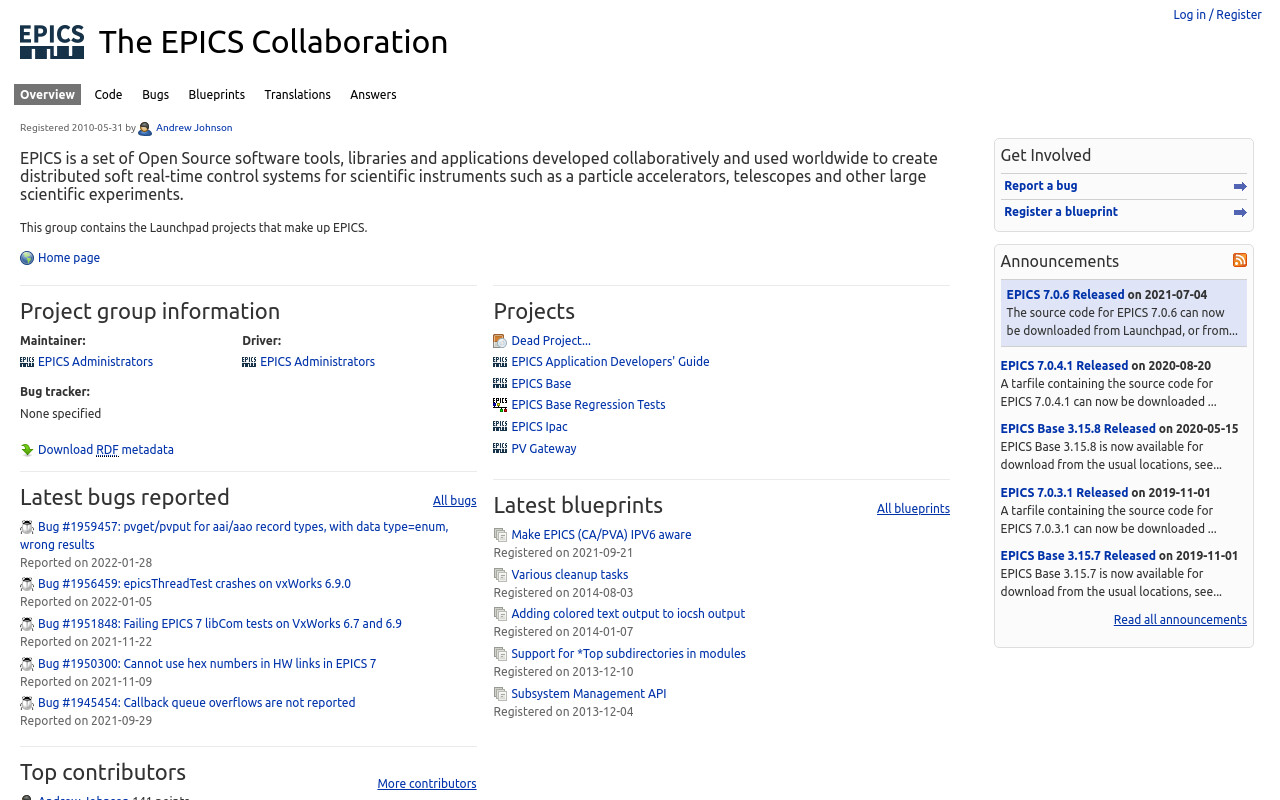The width and height of the screenshot is (1280, 800).
Task: Open the More contributors link
Action: pyautogui.click(x=427, y=784)
